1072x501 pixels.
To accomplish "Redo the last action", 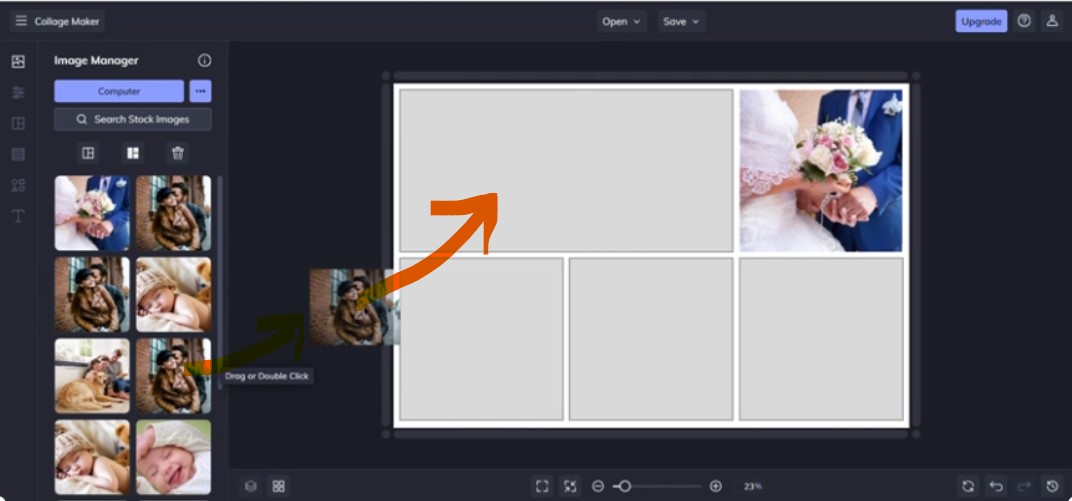I will 1024,486.
